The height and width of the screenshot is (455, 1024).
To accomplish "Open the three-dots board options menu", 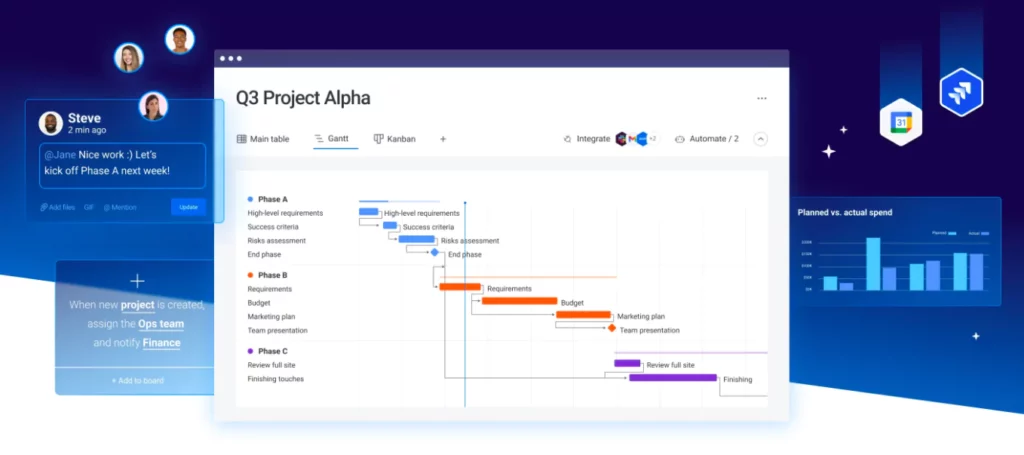I will click(762, 98).
